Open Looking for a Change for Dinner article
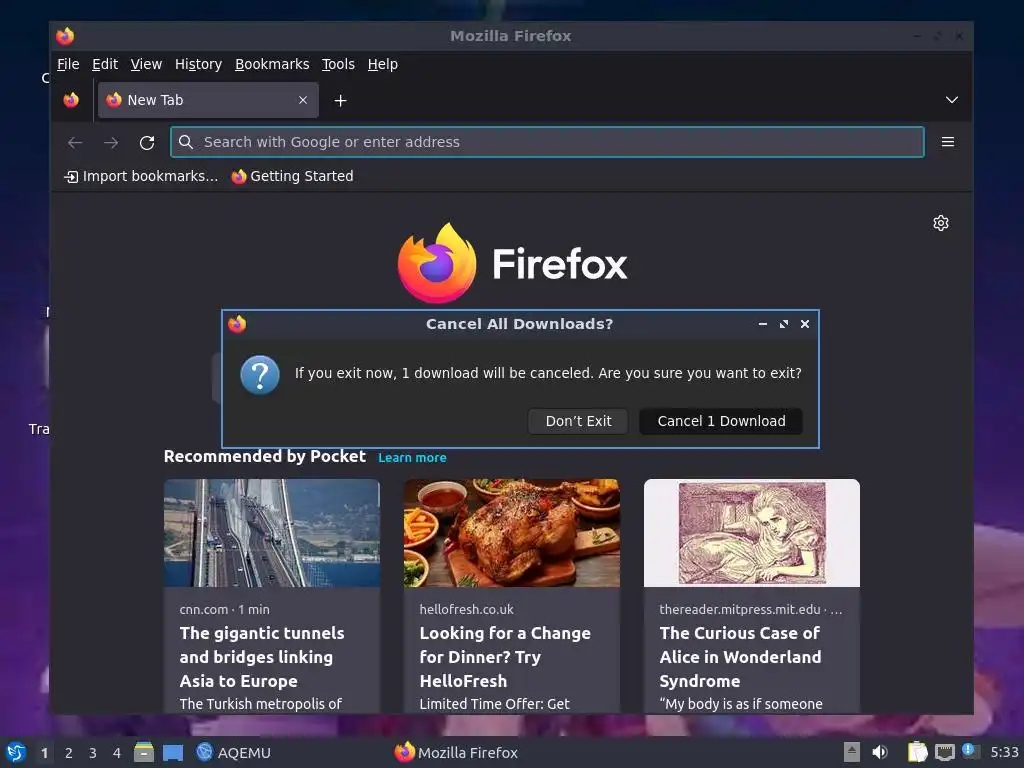1024x768 pixels. pos(505,657)
